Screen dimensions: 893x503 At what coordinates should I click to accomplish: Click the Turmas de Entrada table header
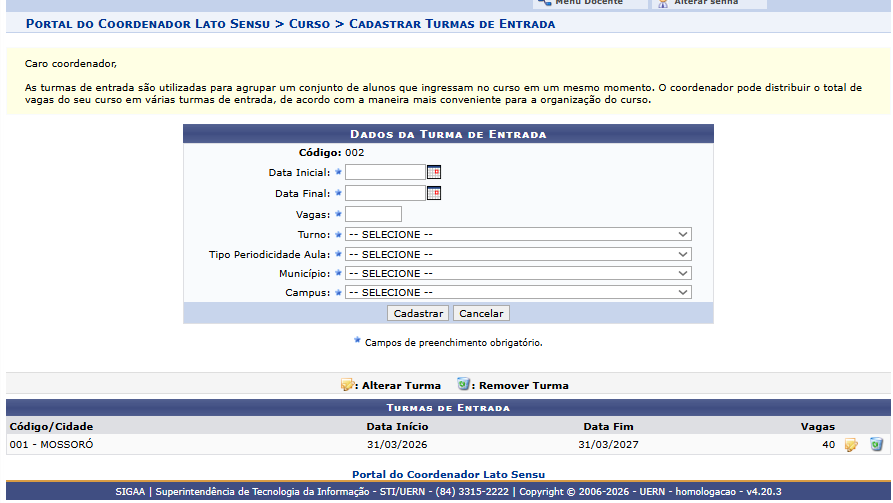click(x=448, y=408)
